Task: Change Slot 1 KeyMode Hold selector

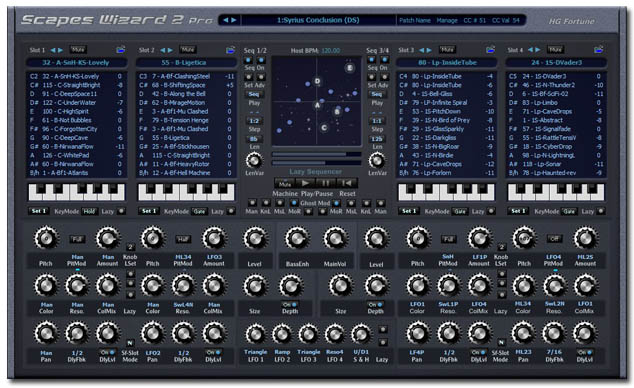Action: pos(89,211)
